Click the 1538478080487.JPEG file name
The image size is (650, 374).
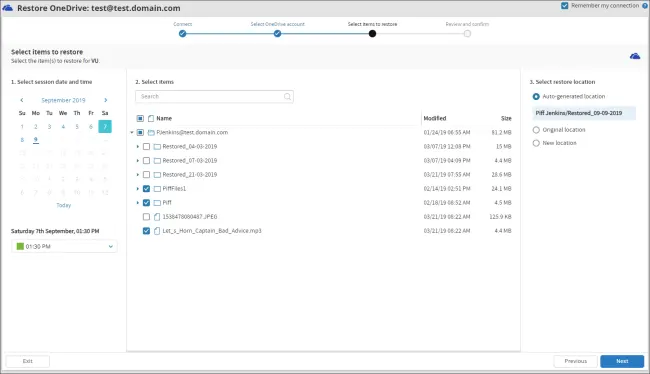(x=190, y=217)
